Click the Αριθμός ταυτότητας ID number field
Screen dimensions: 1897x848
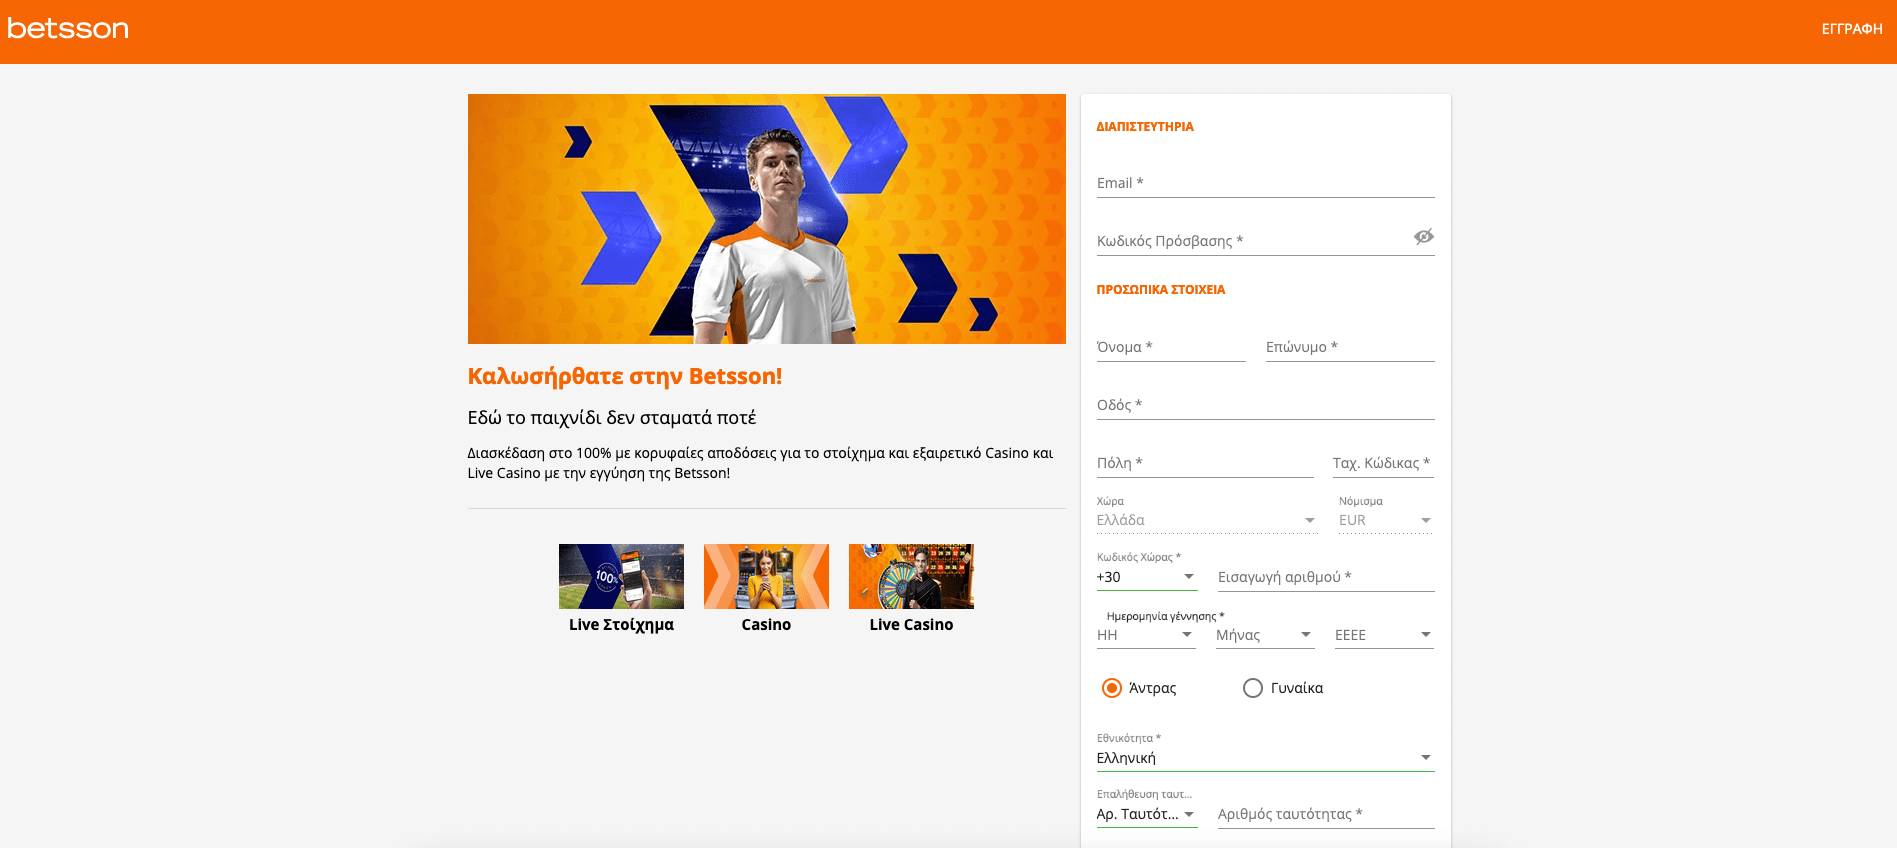click(1326, 814)
